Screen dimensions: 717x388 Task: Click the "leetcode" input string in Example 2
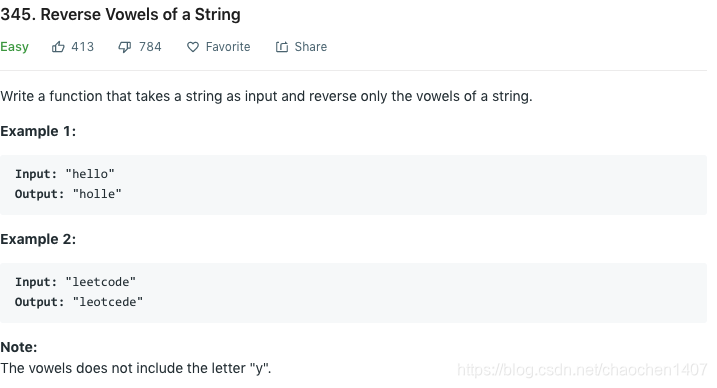click(101, 282)
